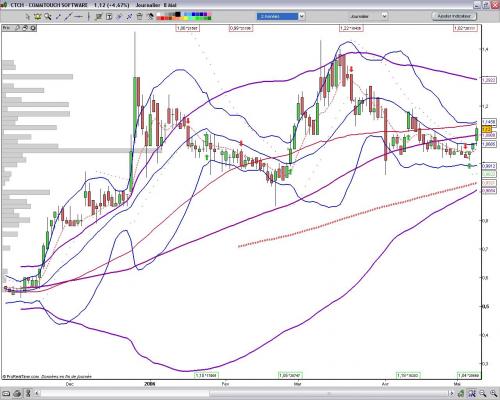Click the trash can delete-objects icon

tap(140, 17)
